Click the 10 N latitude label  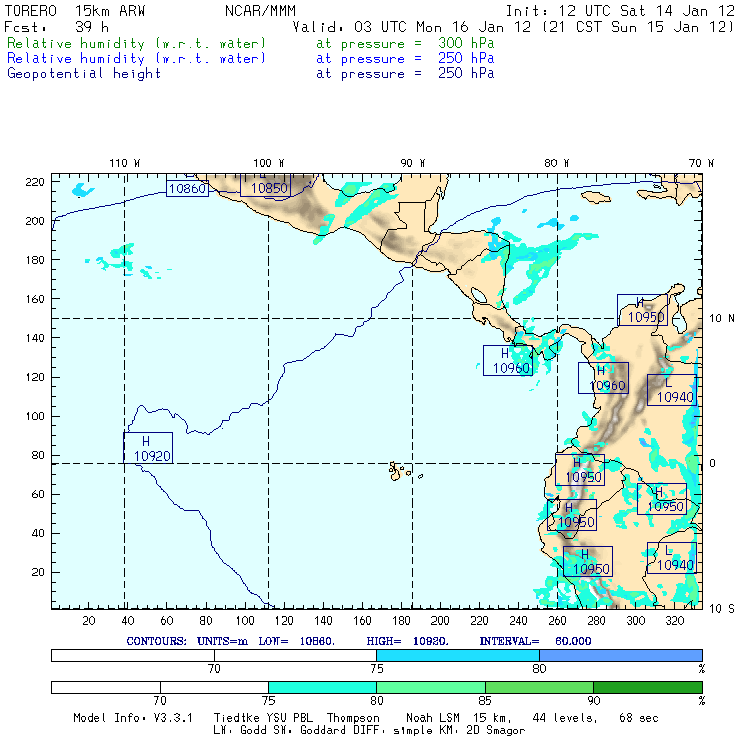pyautogui.click(x=723, y=318)
